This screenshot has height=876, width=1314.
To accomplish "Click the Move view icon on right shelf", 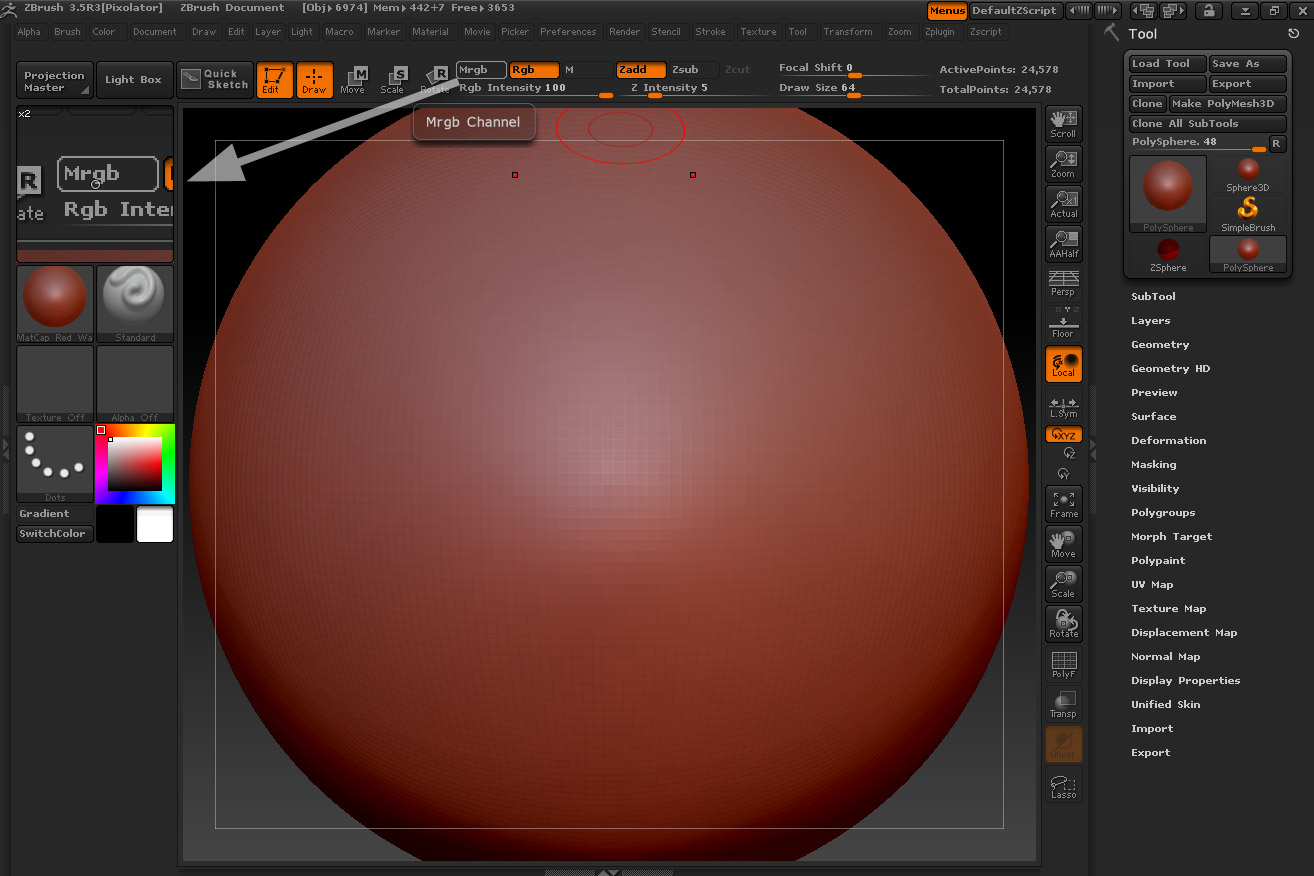I will coord(1063,544).
